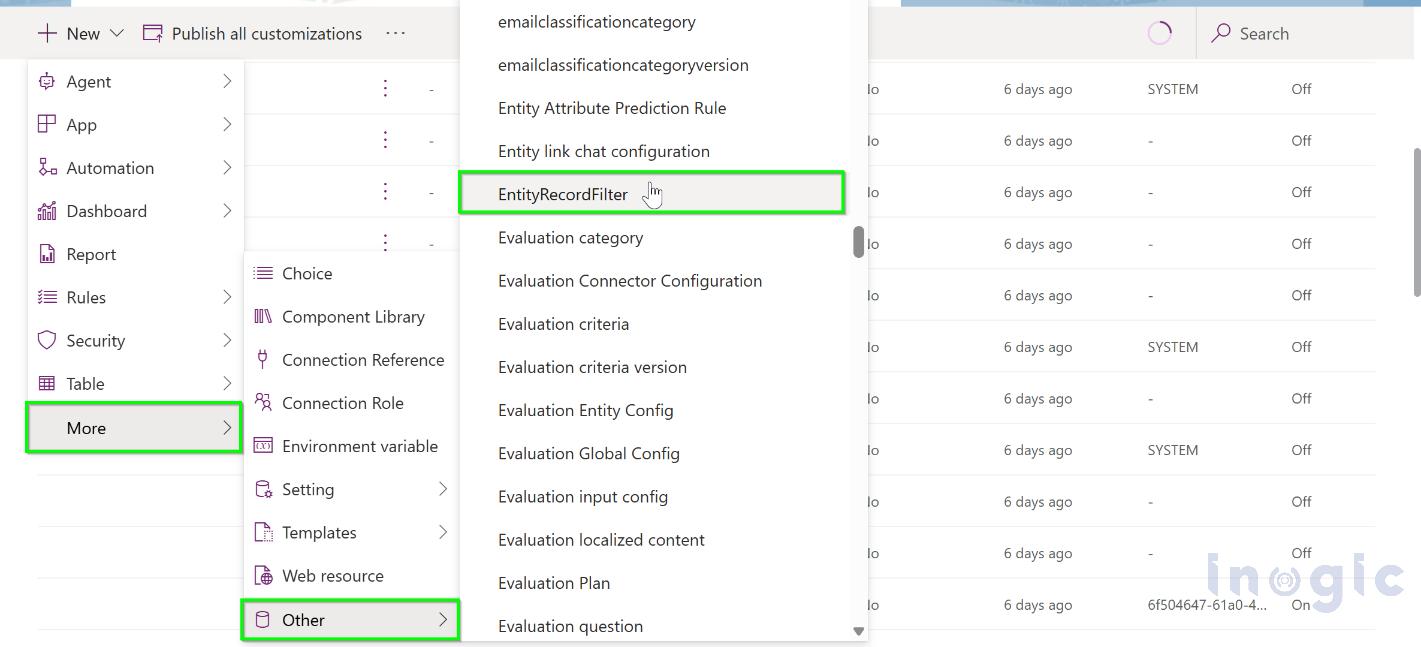Expand the Dashboard submenu arrow
Viewport: 1421px width, 647px height.
point(227,211)
